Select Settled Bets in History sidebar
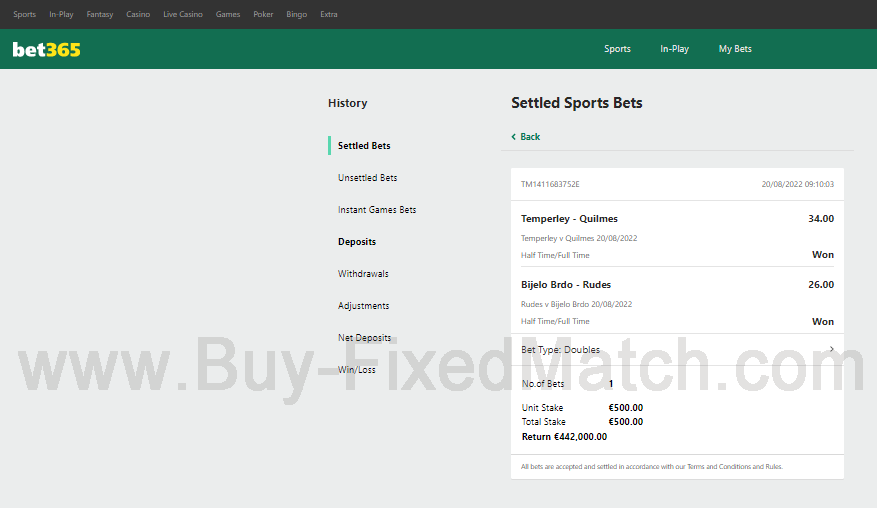 (x=364, y=146)
